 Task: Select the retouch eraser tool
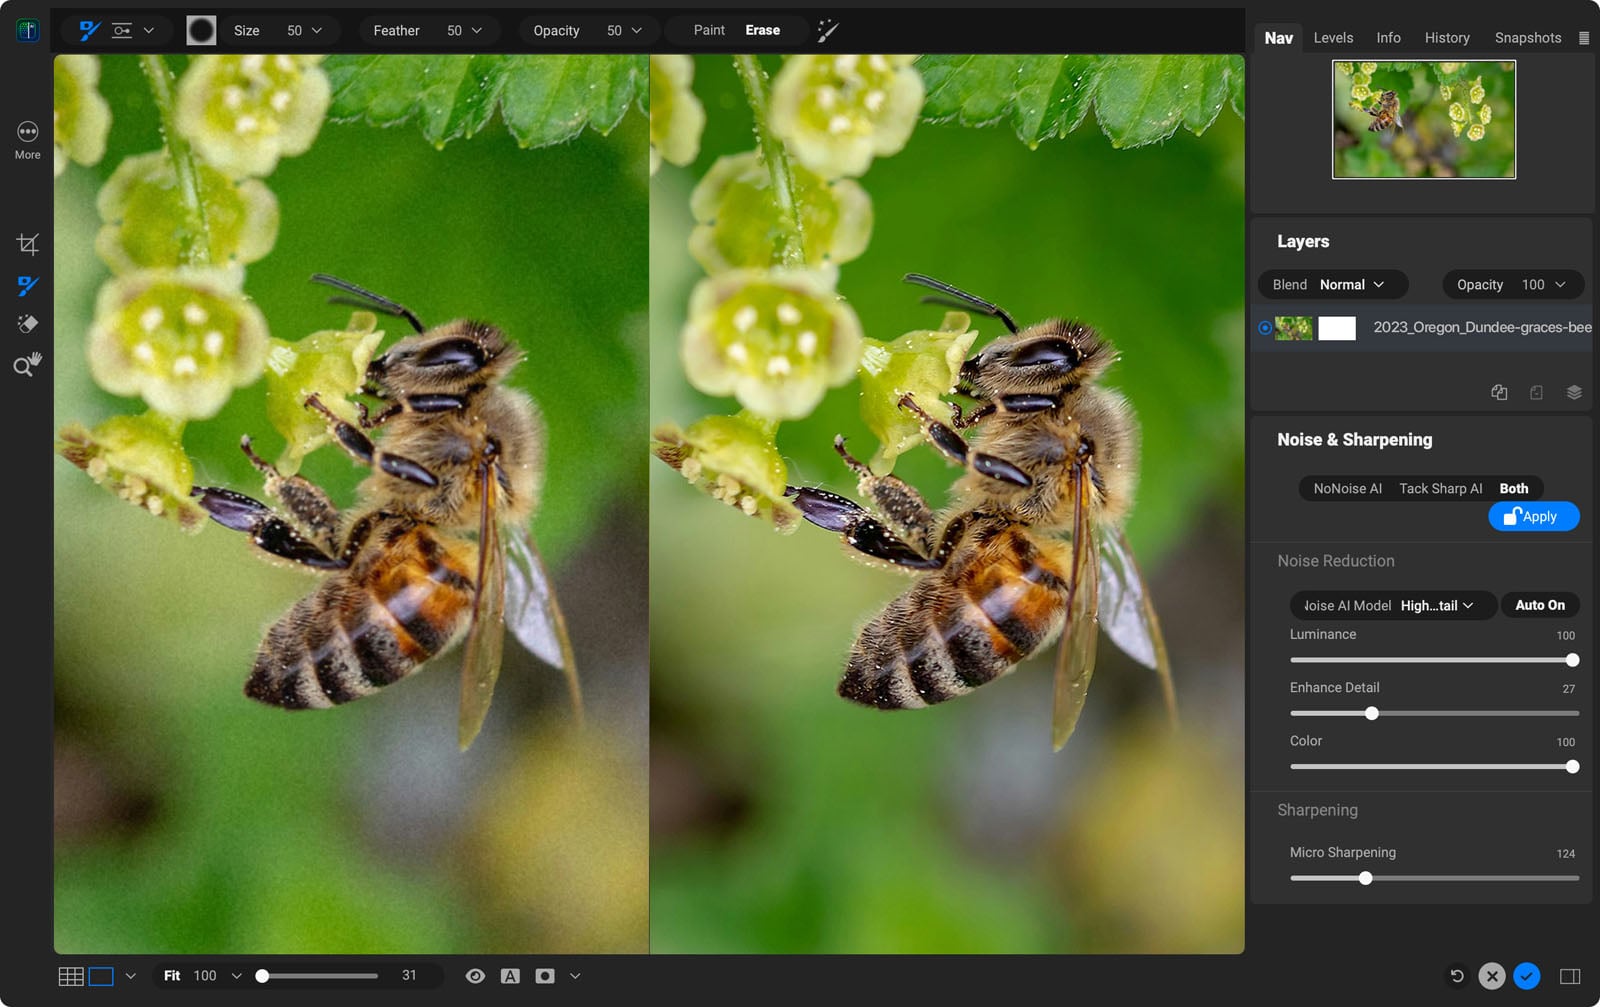(x=28, y=324)
